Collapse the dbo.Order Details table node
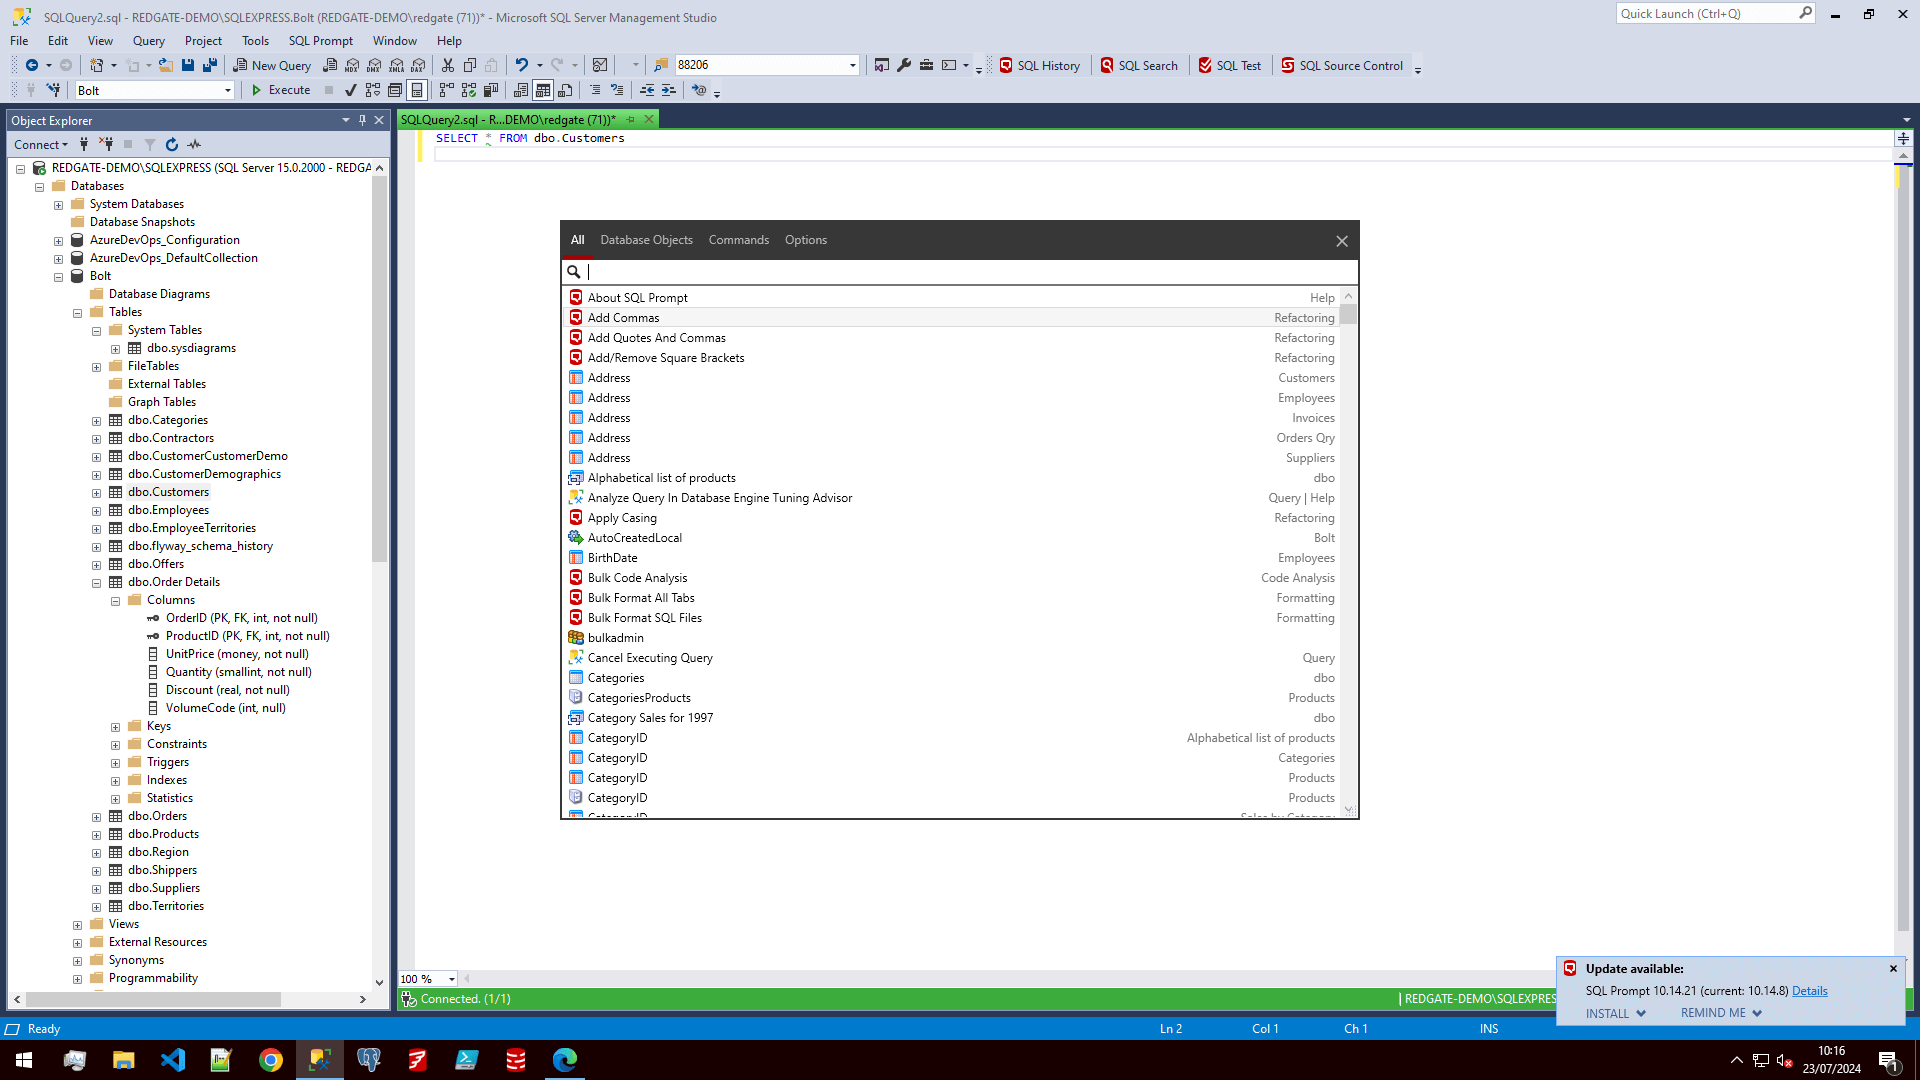Viewport: 1920px width, 1080px height. click(x=97, y=583)
